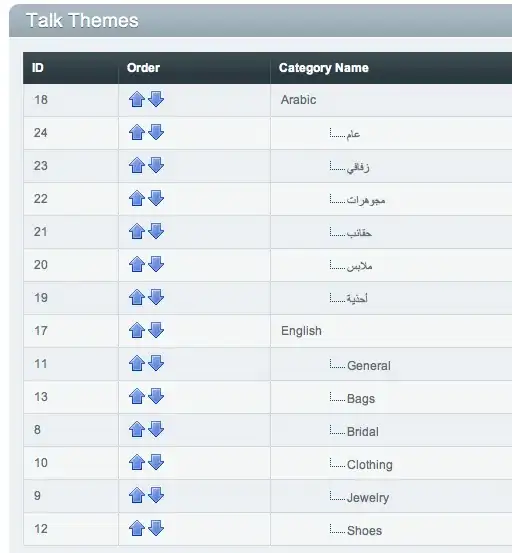512x553 pixels.
Task: Move ID 22 row up
Action: point(137,198)
